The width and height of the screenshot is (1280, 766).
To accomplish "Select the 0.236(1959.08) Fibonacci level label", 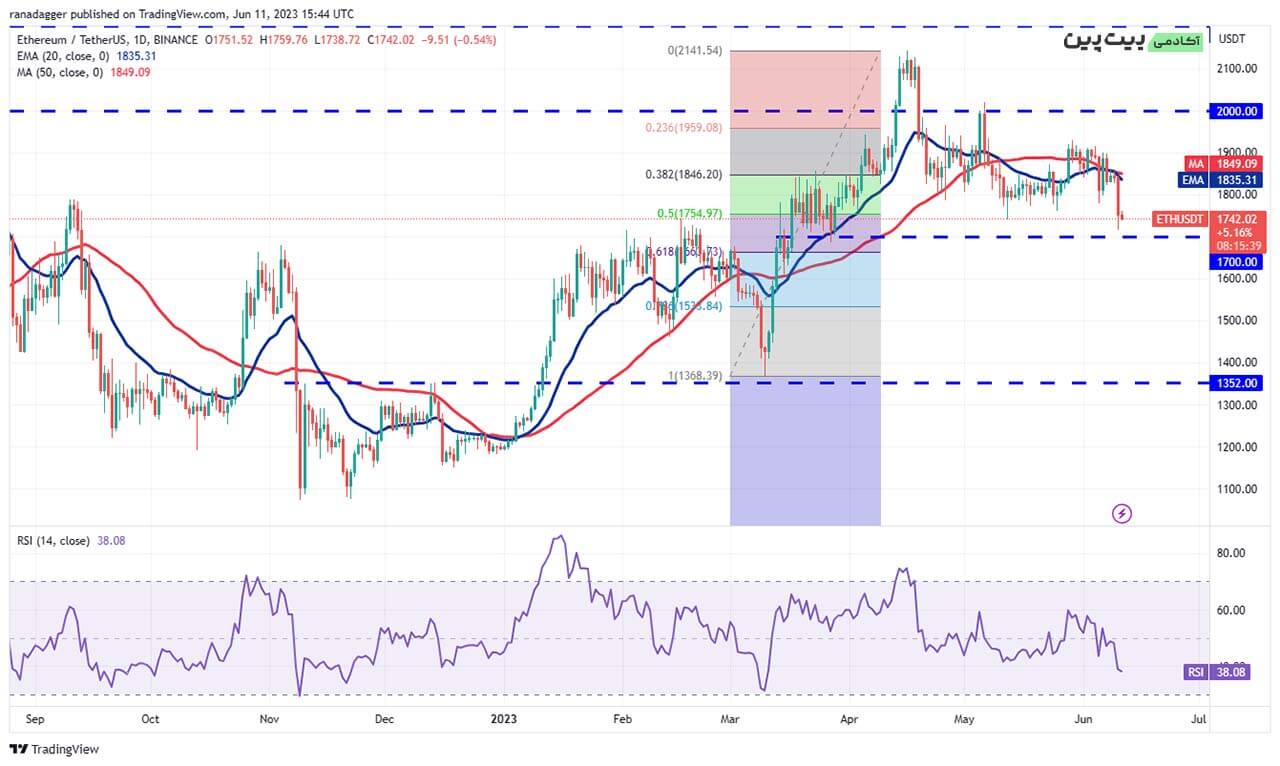I will pyautogui.click(x=685, y=128).
